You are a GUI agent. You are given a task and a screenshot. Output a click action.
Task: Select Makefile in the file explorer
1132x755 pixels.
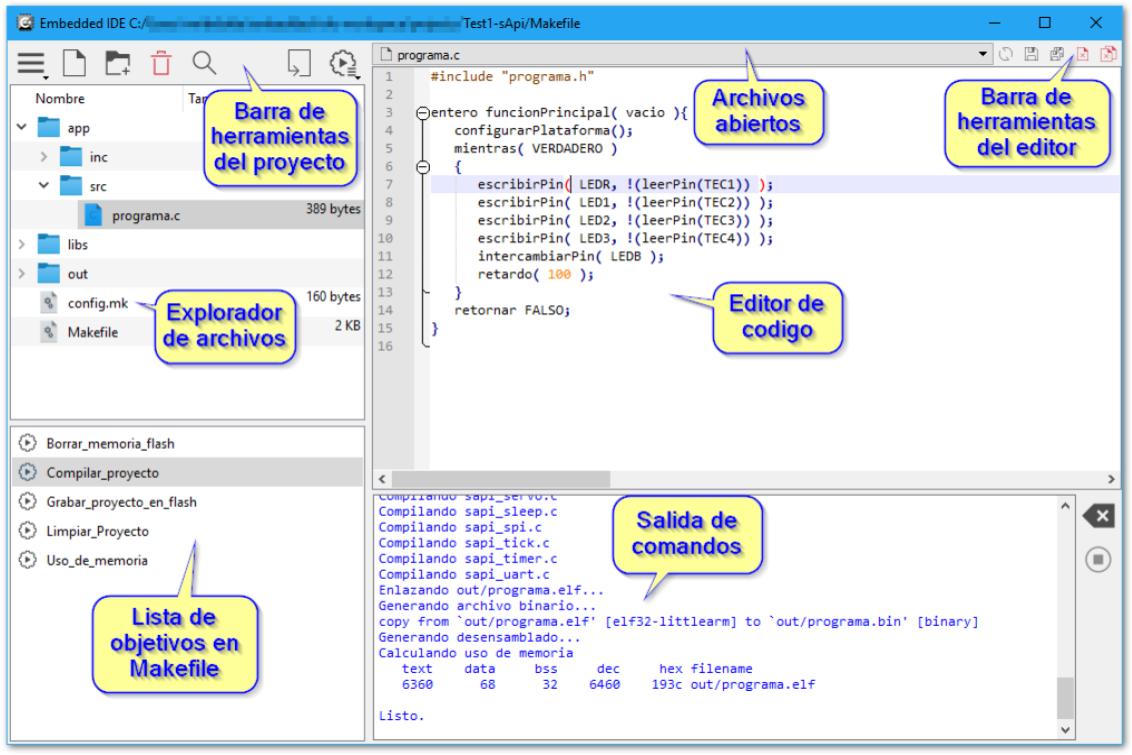point(92,332)
